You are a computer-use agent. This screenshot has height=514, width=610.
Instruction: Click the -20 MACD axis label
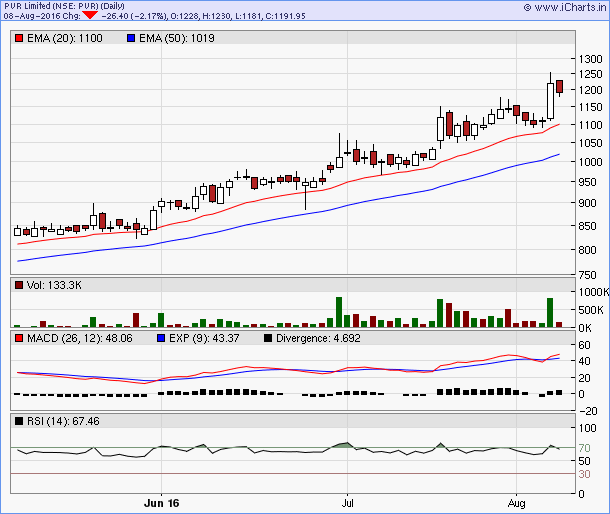click(x=587, y=411)
